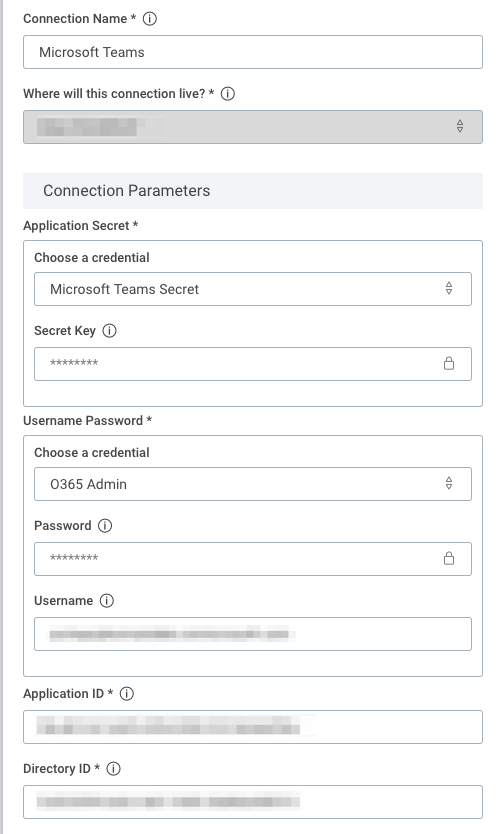The height and width of the screenshot is (834, 500).
Task: Open the O365 Admin credential dropdown
Action: click(253, 484)
